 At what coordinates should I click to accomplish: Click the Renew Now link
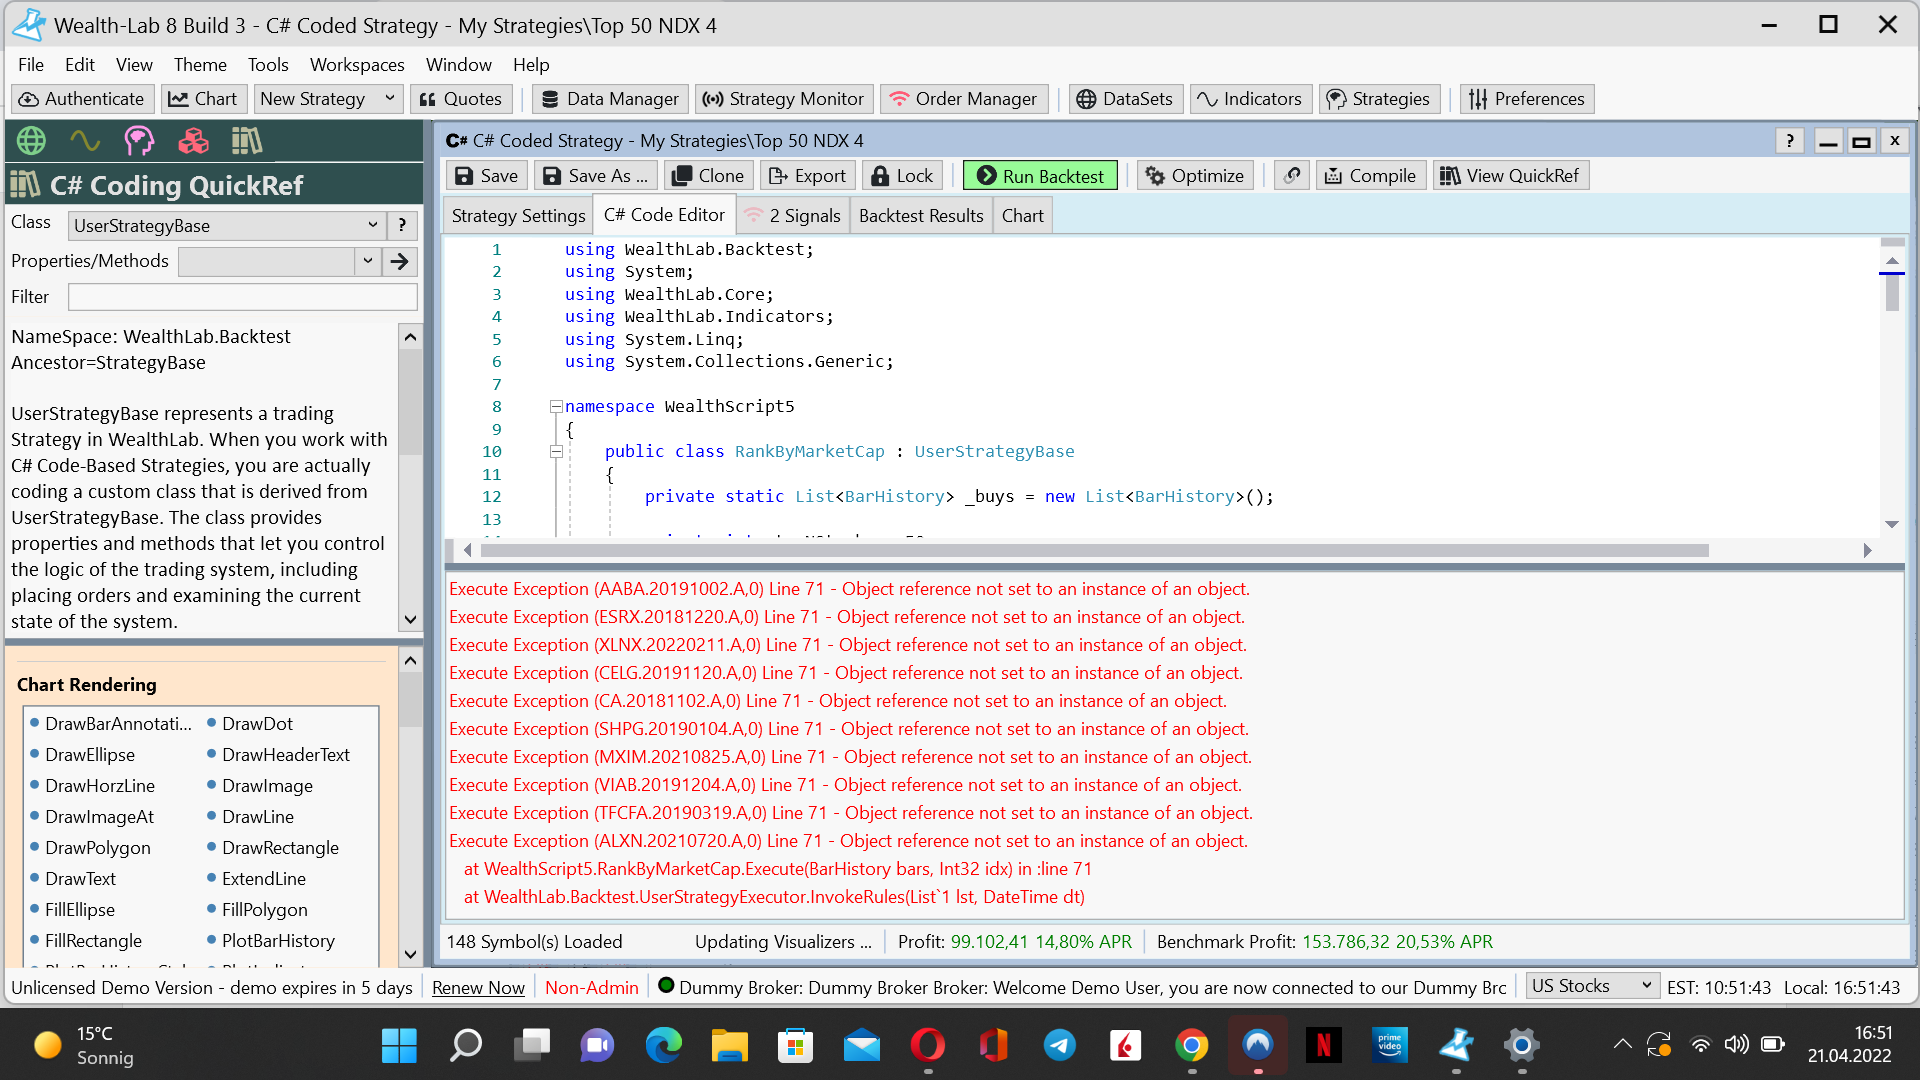(478, 987)
